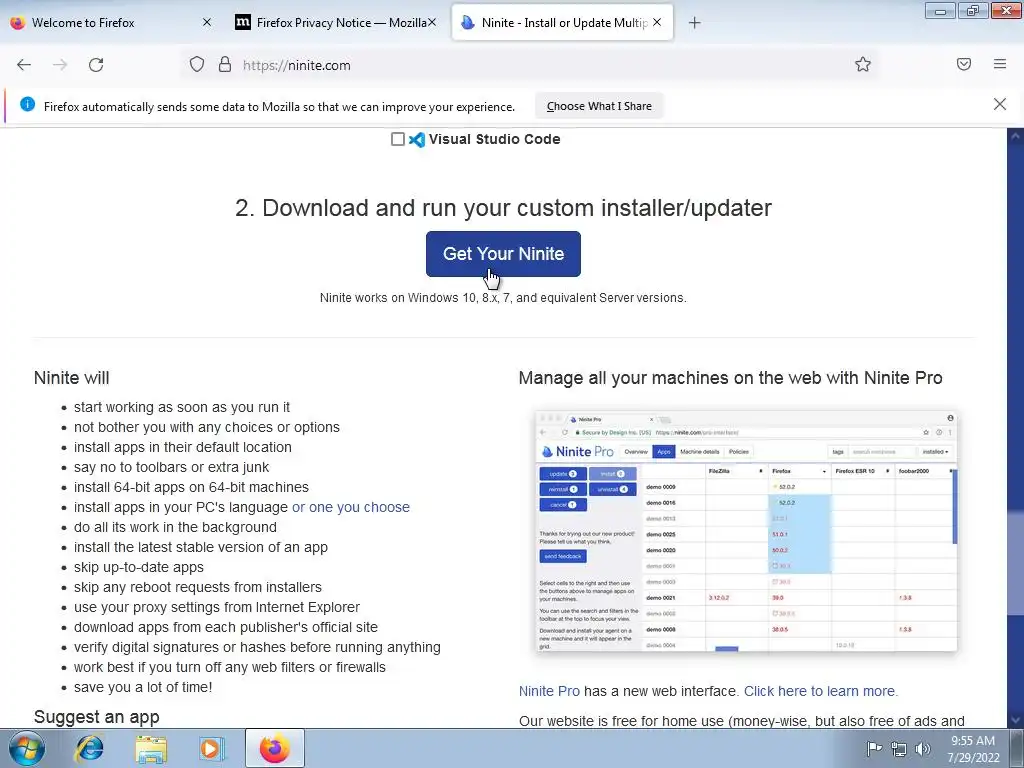View site security padlock info
Viewport: 1024px width, 768px height.
pos(225,65)
